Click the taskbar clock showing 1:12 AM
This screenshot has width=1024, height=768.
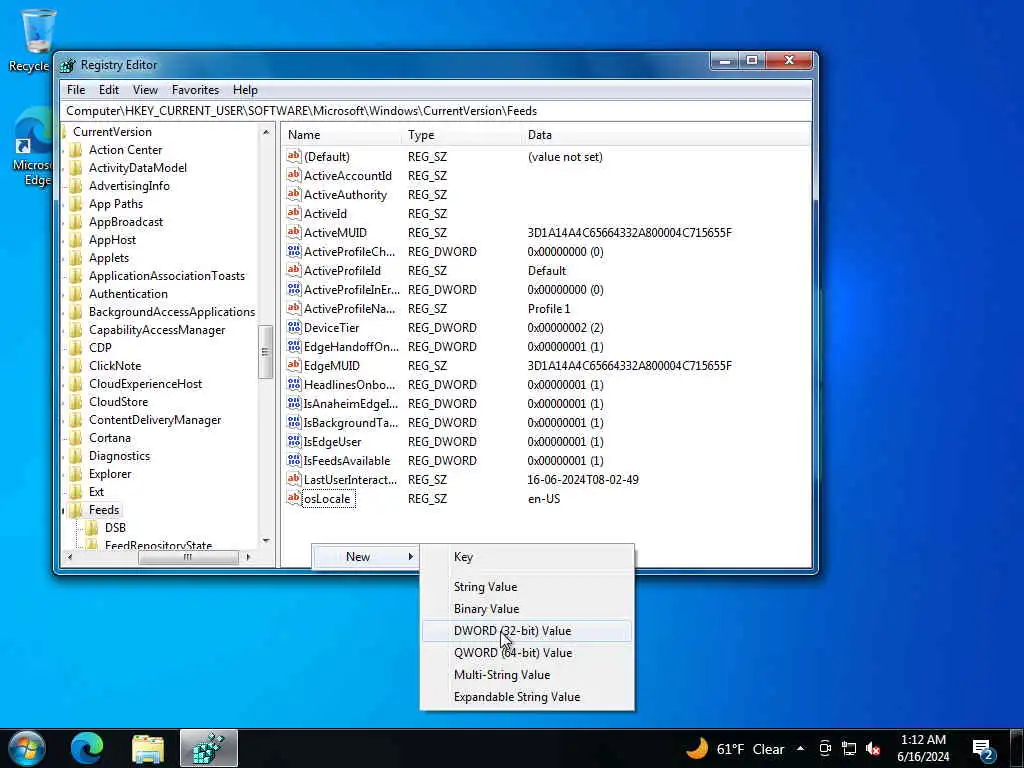point(923,748)
